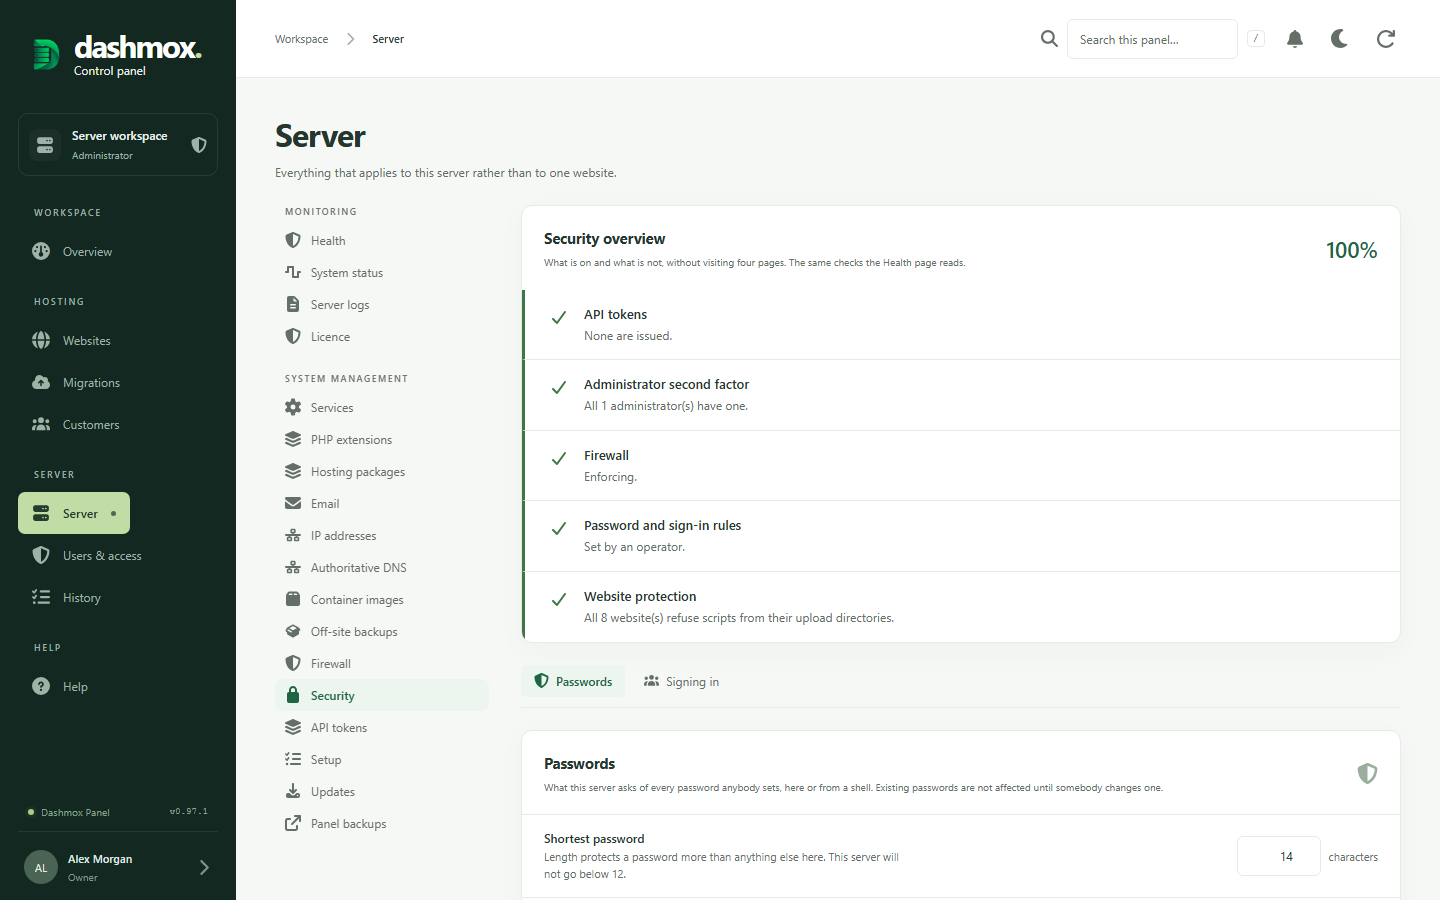This screenshot has width=1440, height=900.
Task: Open Licence in Monitoring menu
Action: (x=382, y=336)
